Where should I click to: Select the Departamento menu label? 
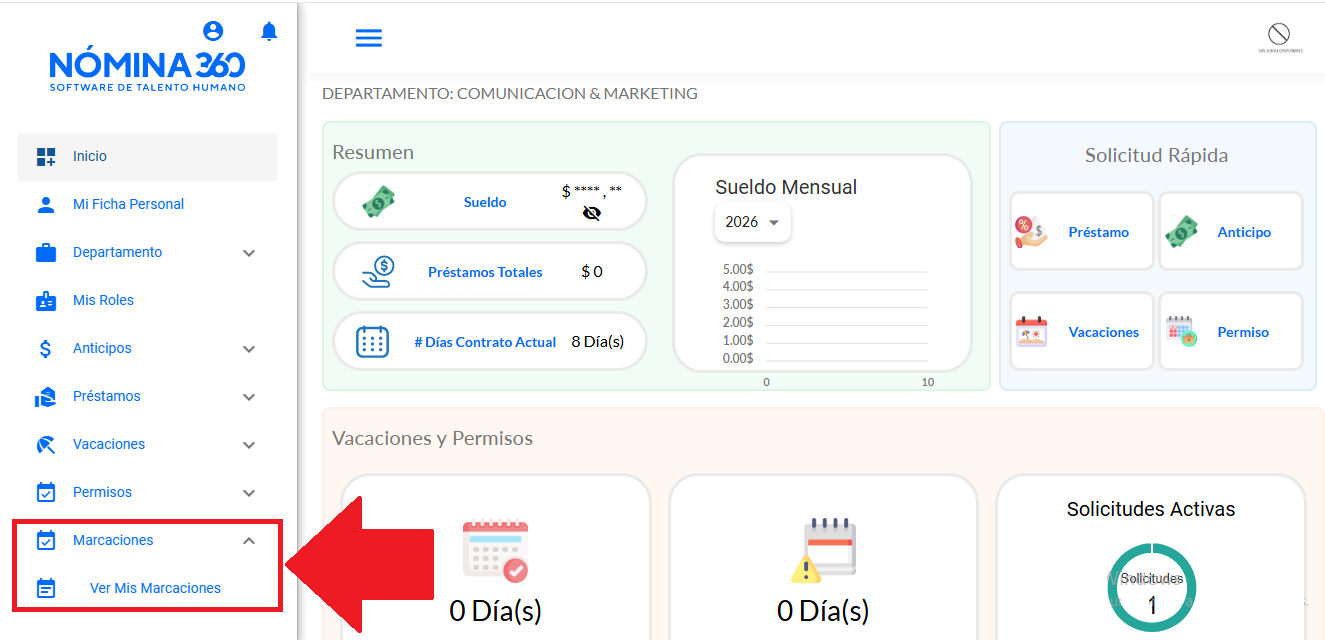(x=117, y=252)
